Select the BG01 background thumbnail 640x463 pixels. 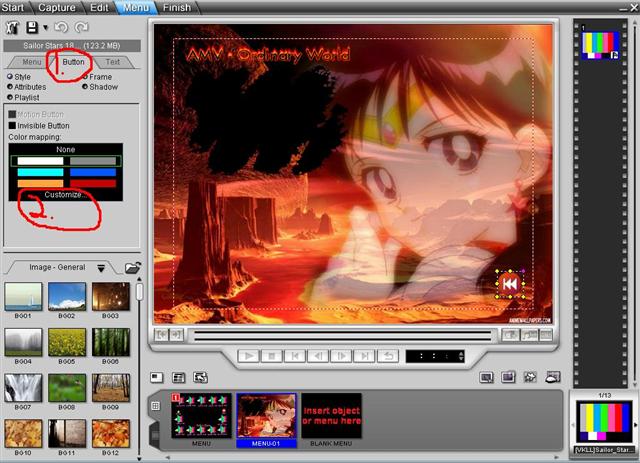tap(23, 296)
